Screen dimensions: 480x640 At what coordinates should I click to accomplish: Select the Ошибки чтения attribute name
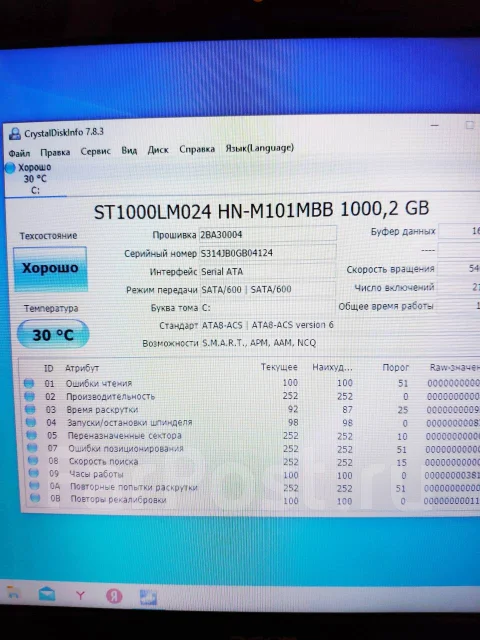coord(99,383)
